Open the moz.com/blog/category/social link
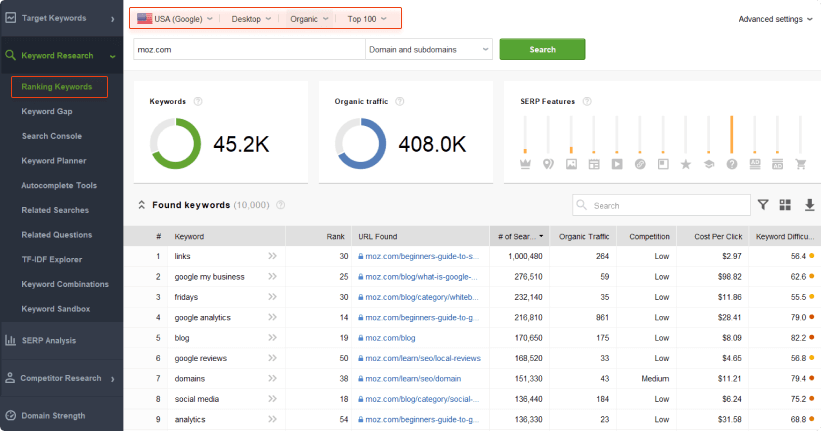 coord(422,399)
